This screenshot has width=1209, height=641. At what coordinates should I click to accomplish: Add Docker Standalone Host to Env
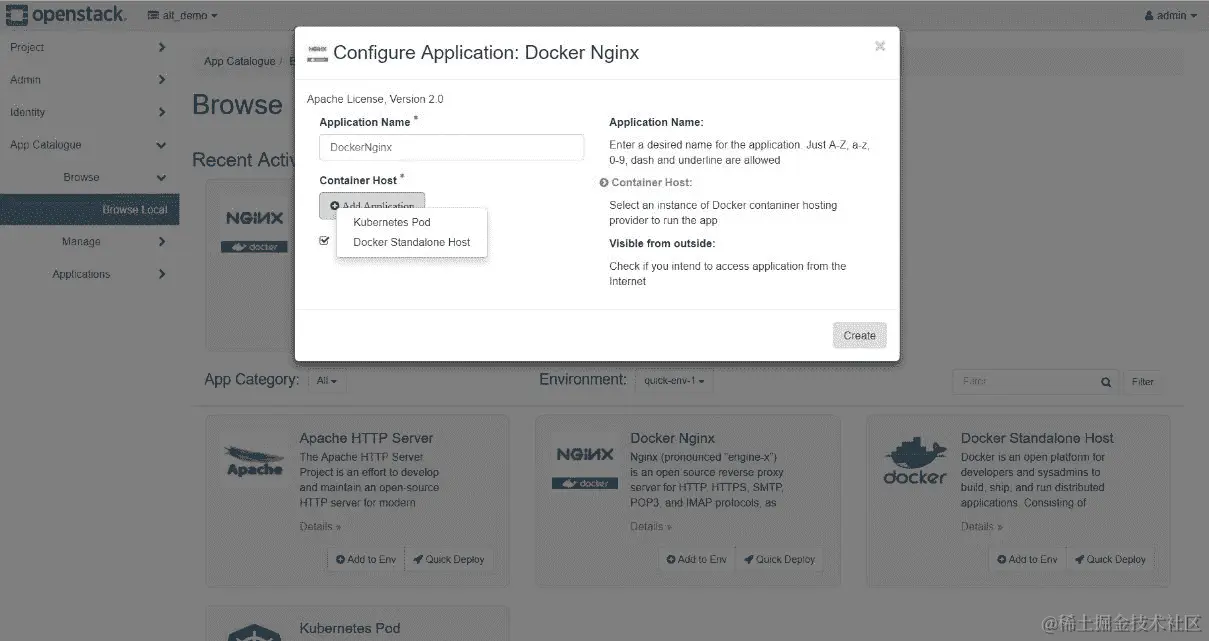(1028, 559)
